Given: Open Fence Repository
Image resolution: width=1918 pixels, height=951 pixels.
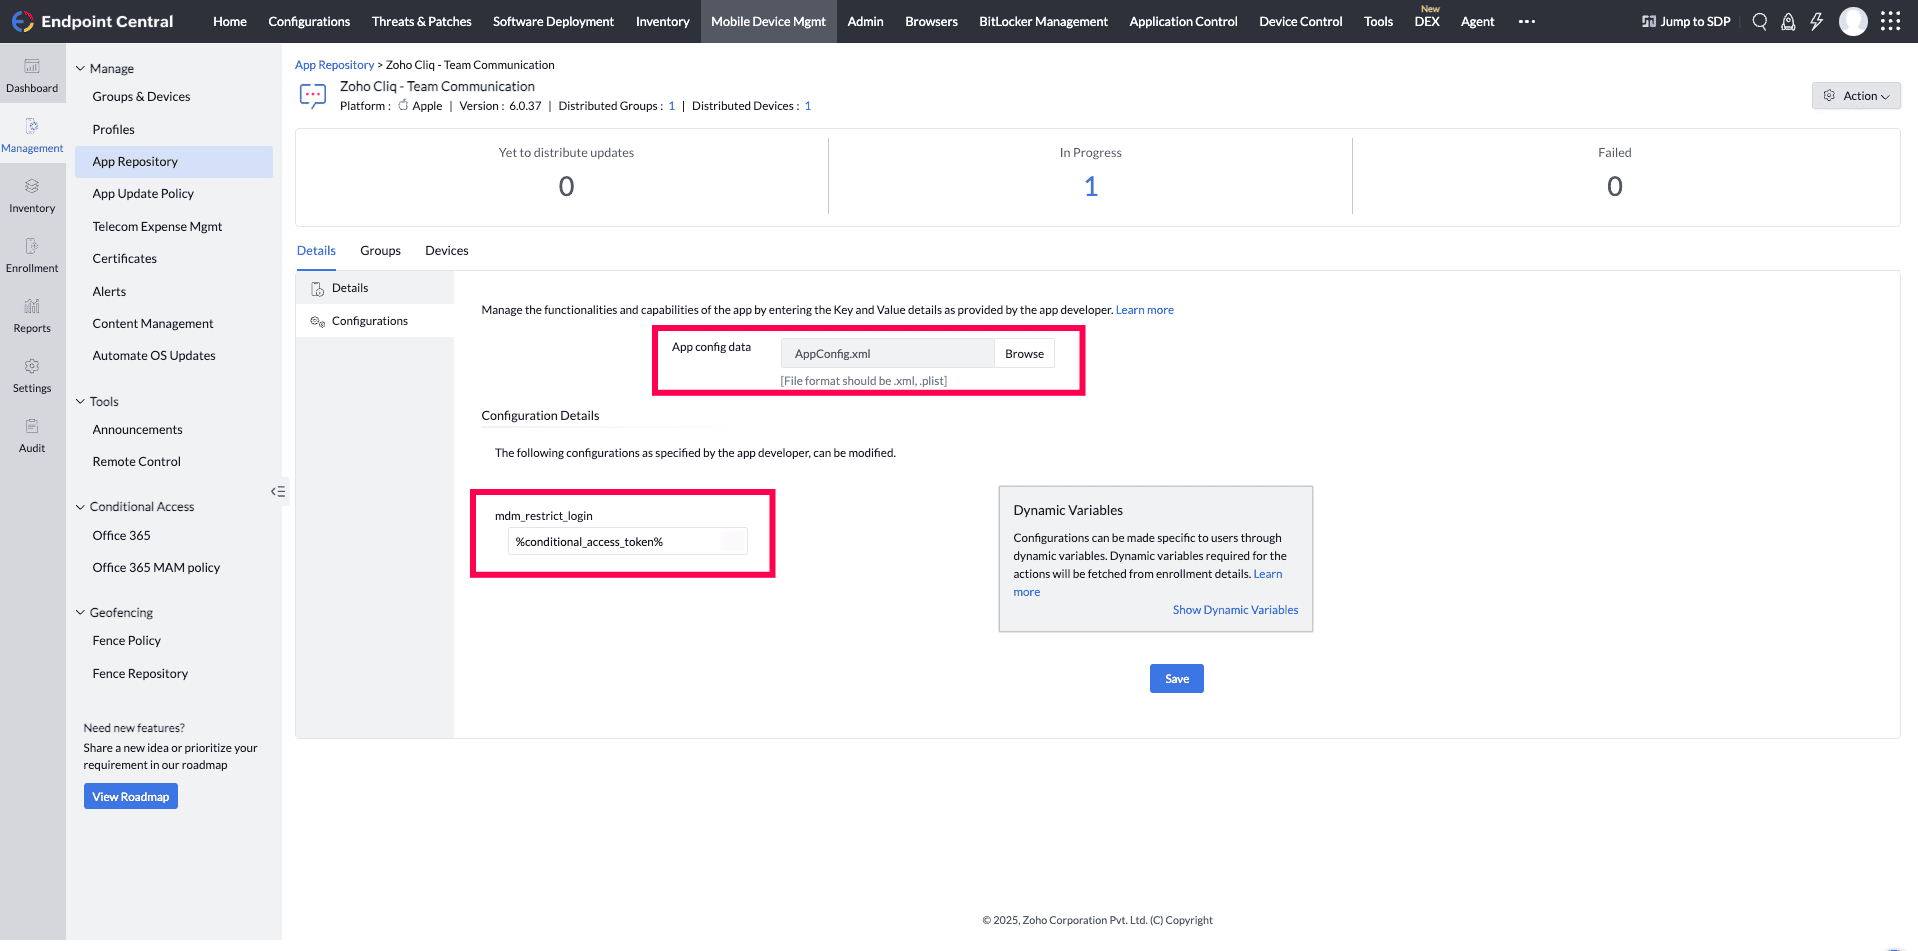Looking at the screenshot, I should click(140, 674).
